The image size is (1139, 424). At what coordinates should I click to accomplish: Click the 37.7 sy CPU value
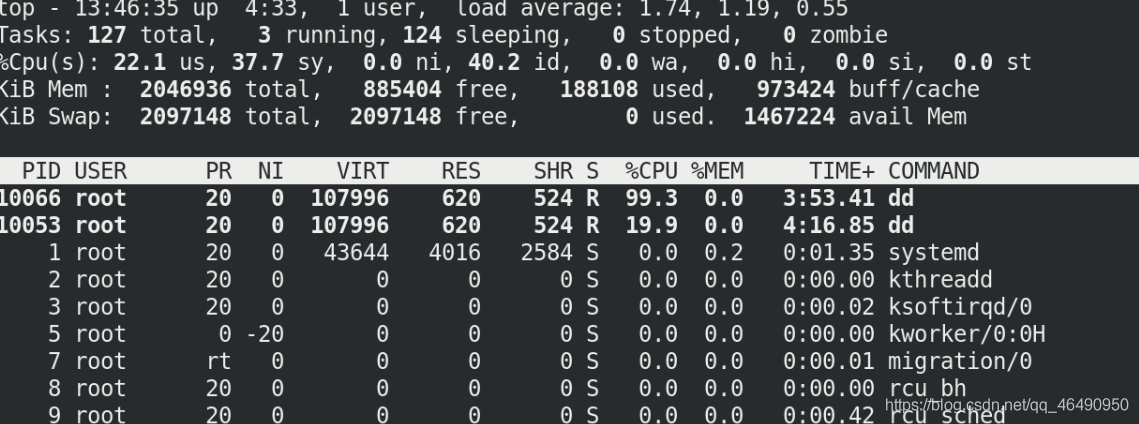[x=258, y=62]
